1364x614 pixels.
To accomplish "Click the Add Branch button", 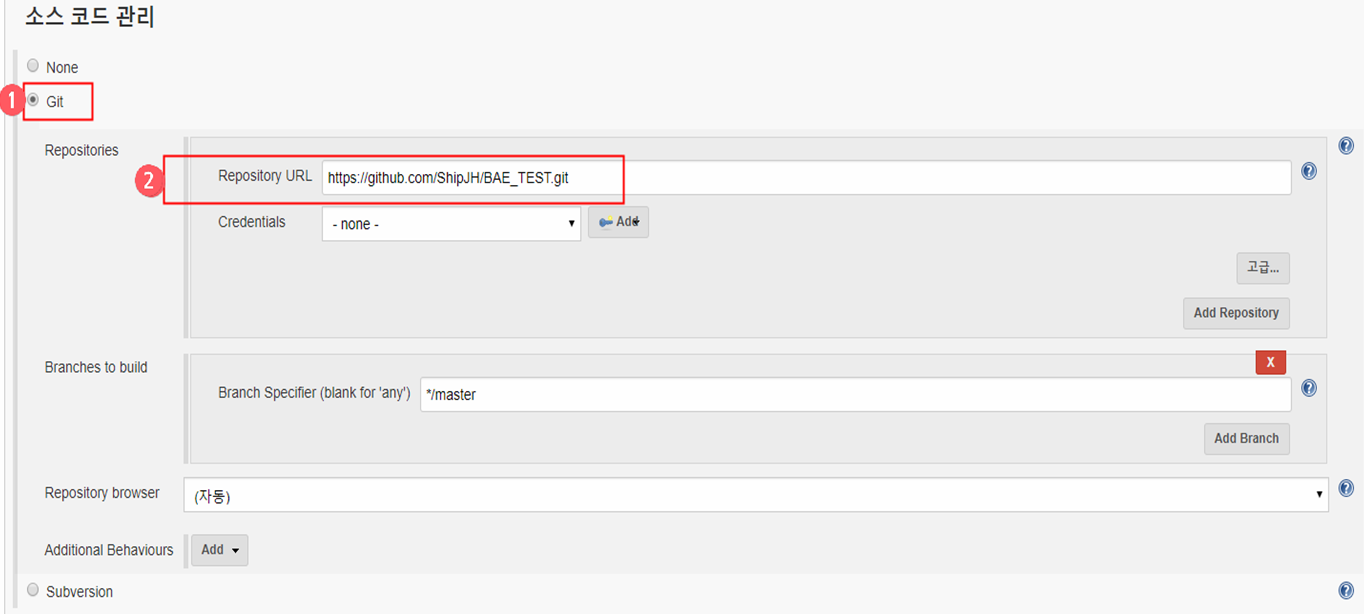I will pos(1246,438).
